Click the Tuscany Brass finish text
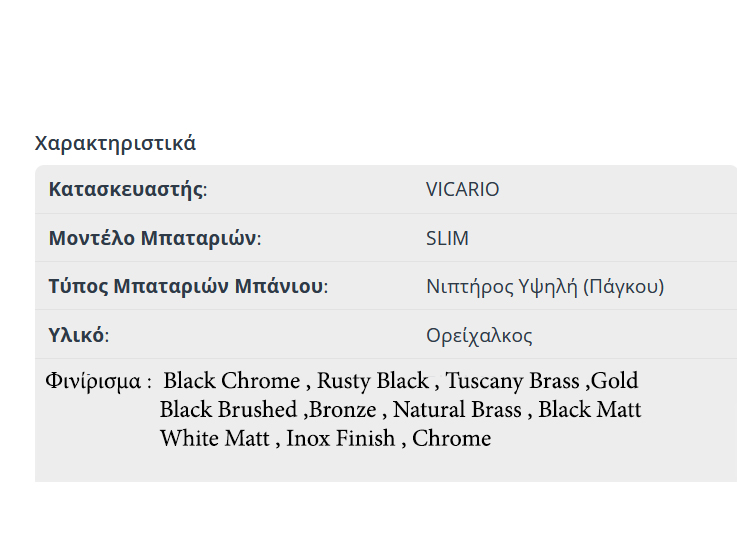 click(x=512, y=381)
